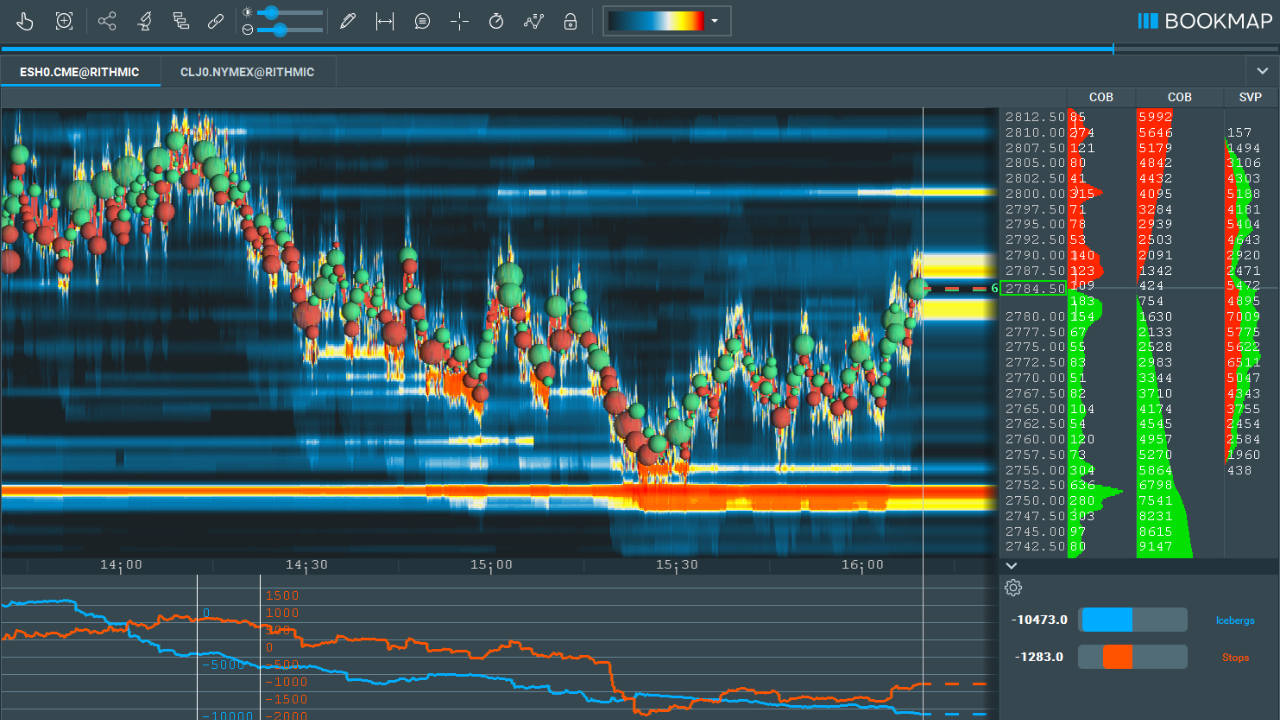Screen dimensions: 1280x720
Task: Select the ESH0.CME@RITHMIC tab
Action: [x=79, y=72]
